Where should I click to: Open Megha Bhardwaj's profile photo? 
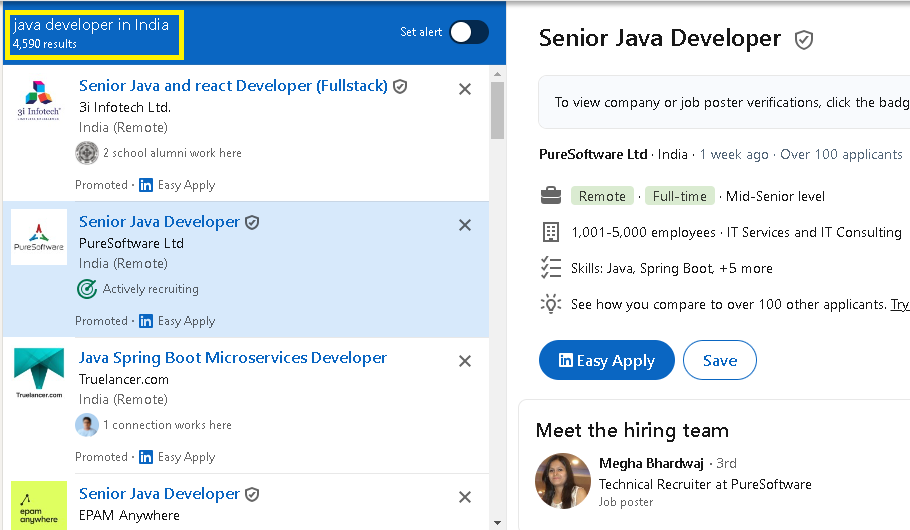[x=562, y=481]
